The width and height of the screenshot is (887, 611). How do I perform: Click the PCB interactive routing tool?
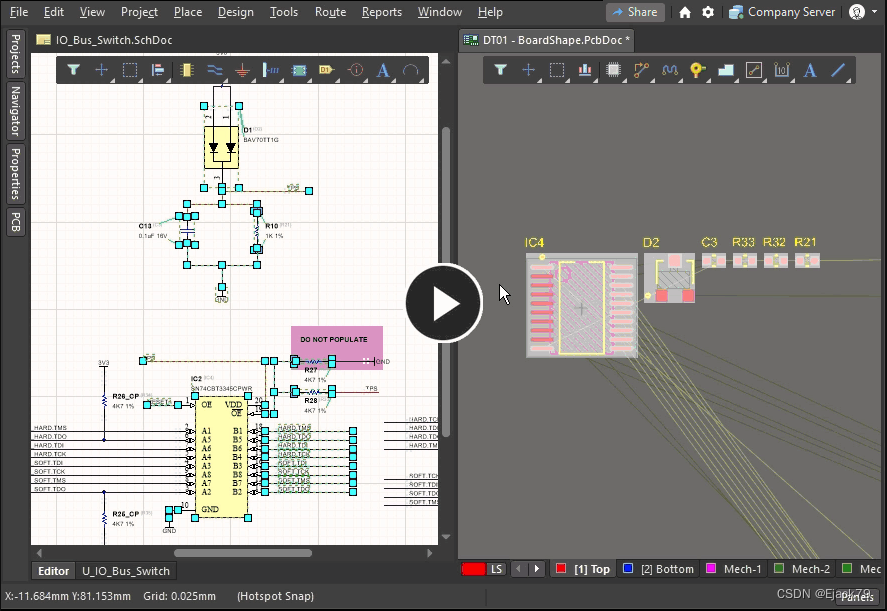[641, 70]
